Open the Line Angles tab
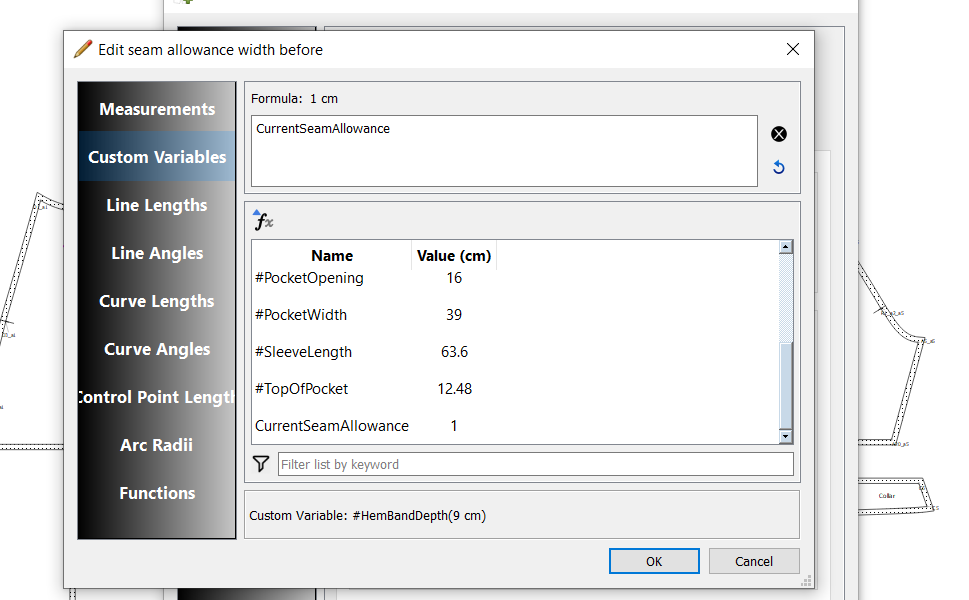The image size is (969, 600). (x=157, y=253)
